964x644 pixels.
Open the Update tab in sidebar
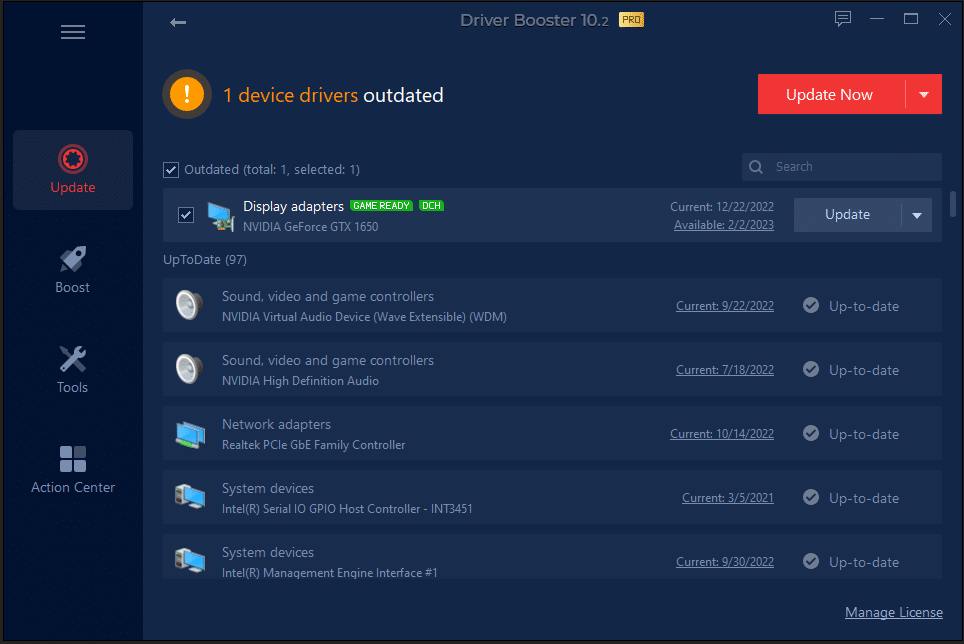point(73,170)
